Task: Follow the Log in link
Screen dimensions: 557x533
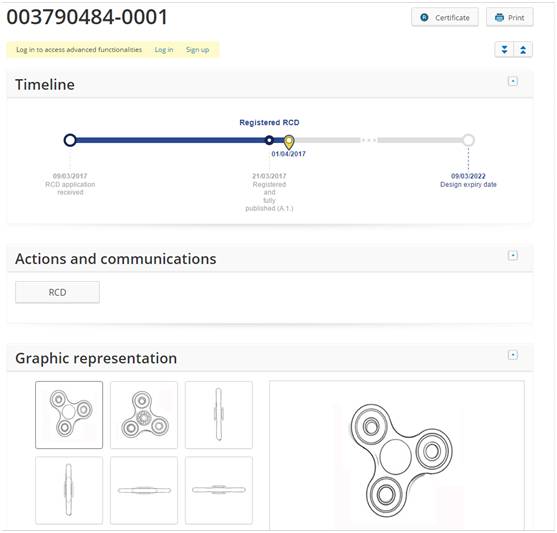Action: [164, 50]
